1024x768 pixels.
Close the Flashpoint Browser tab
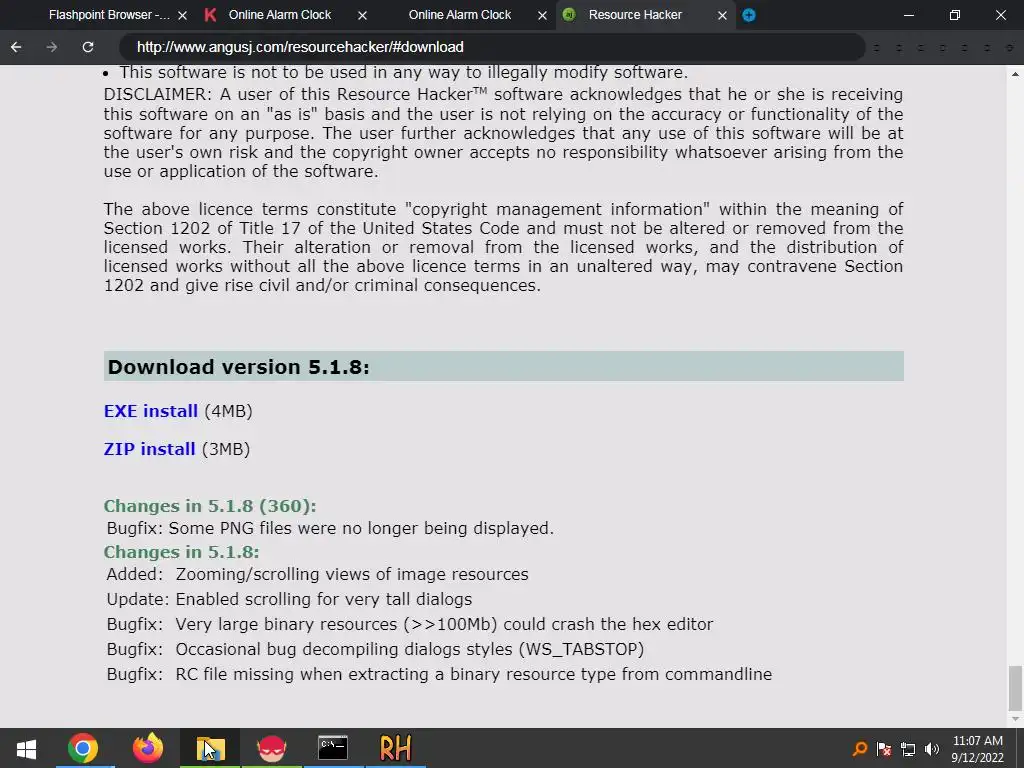pyautogui.click(x=183, y=15)
